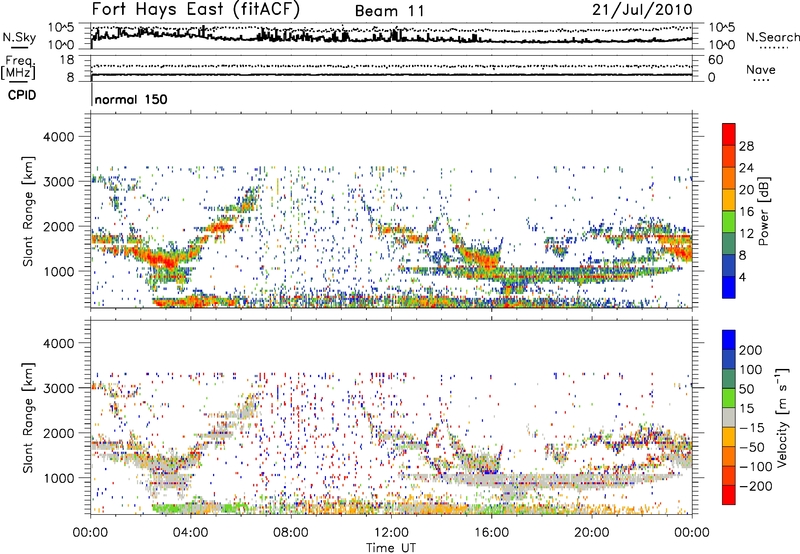This screenshot has width=800, height=554.
Task: Click the '16:00' time tick label
Action: click(x=491, y=533)
